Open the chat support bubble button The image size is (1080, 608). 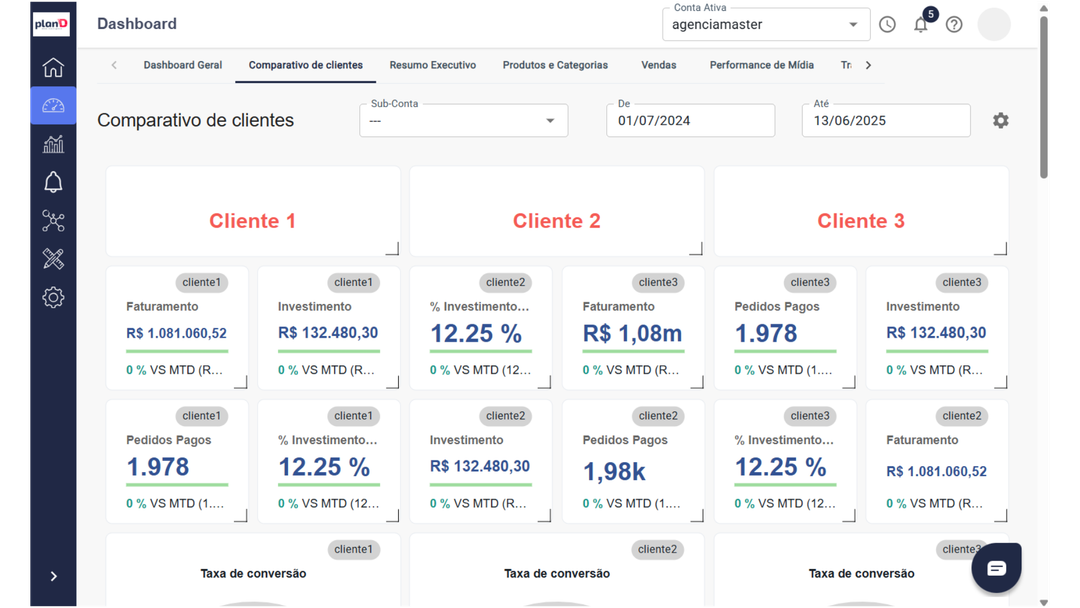tap(997, 568)
